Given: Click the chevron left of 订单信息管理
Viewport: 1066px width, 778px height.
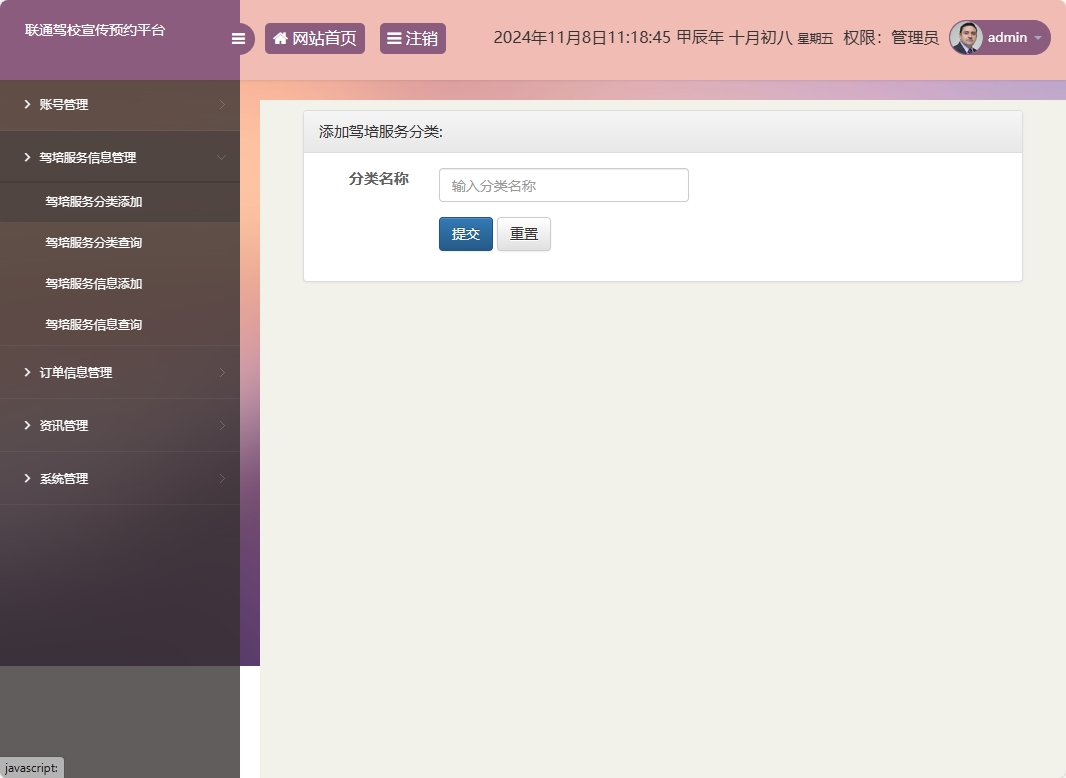Looking at the screenshot, I should pyautogui.click(x=27, y=372).
